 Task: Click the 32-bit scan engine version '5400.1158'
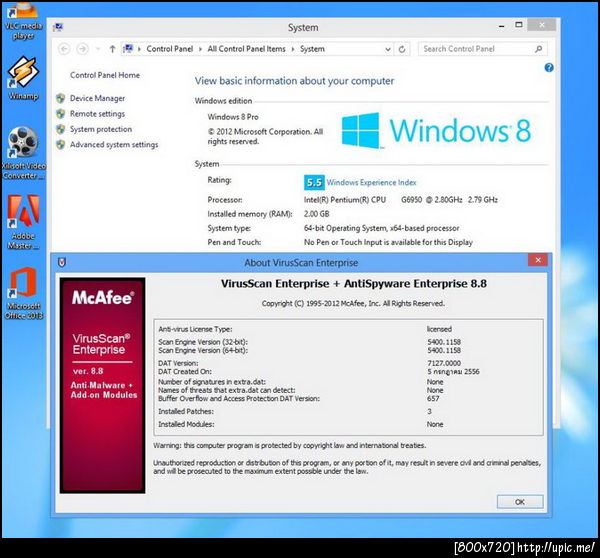click(x=444, y=342)
